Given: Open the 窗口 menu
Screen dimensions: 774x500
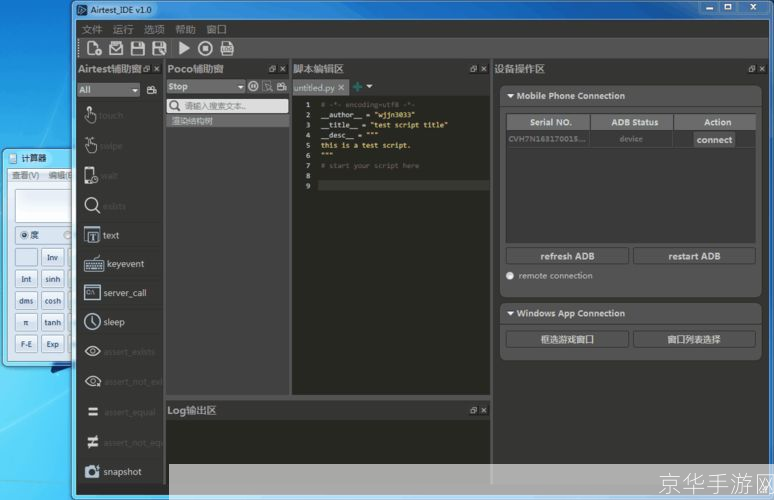Looking at the screenshot, I should click(x=216, y=30).
